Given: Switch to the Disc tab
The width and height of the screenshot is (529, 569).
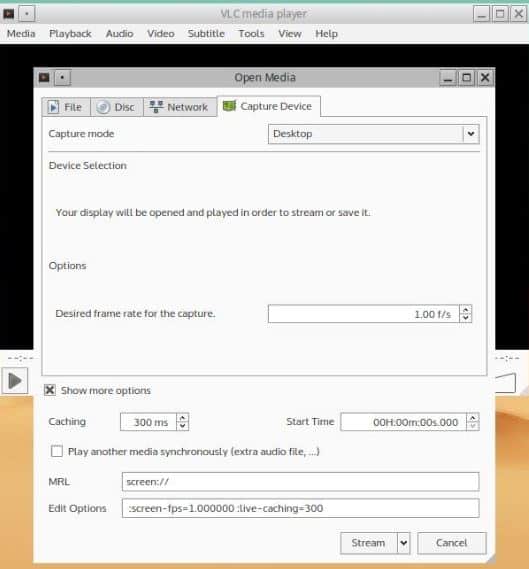Looking at the screenshot, I should pos(117,107).
